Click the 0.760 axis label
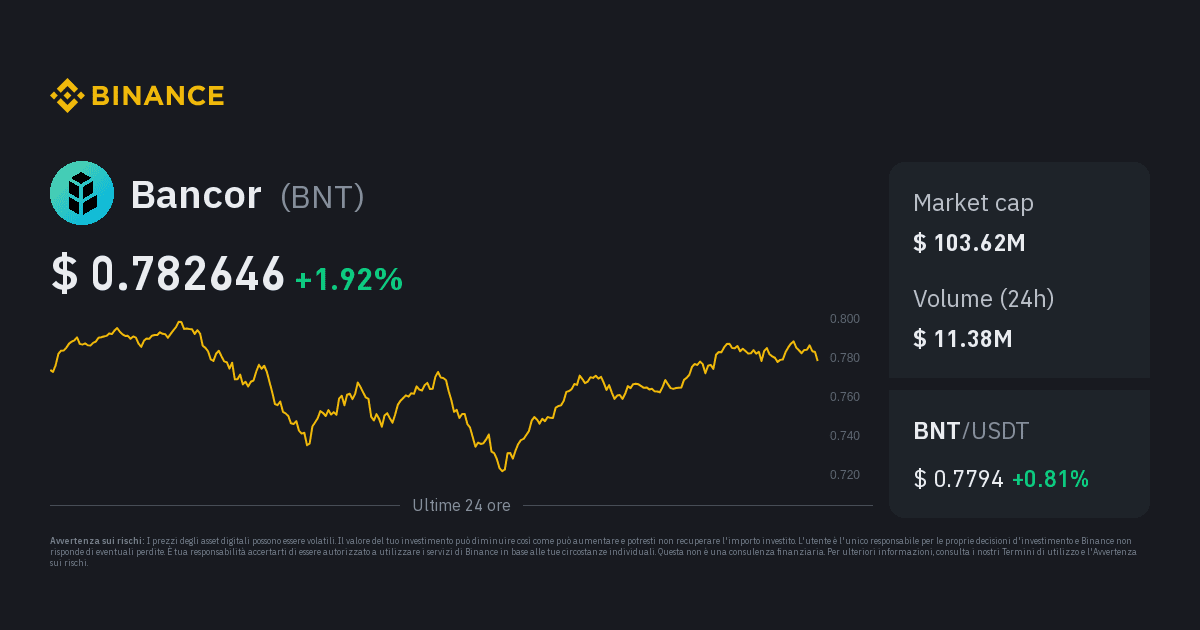Image resolution: width=1200 pixels, height=630 pixels. 845,397
